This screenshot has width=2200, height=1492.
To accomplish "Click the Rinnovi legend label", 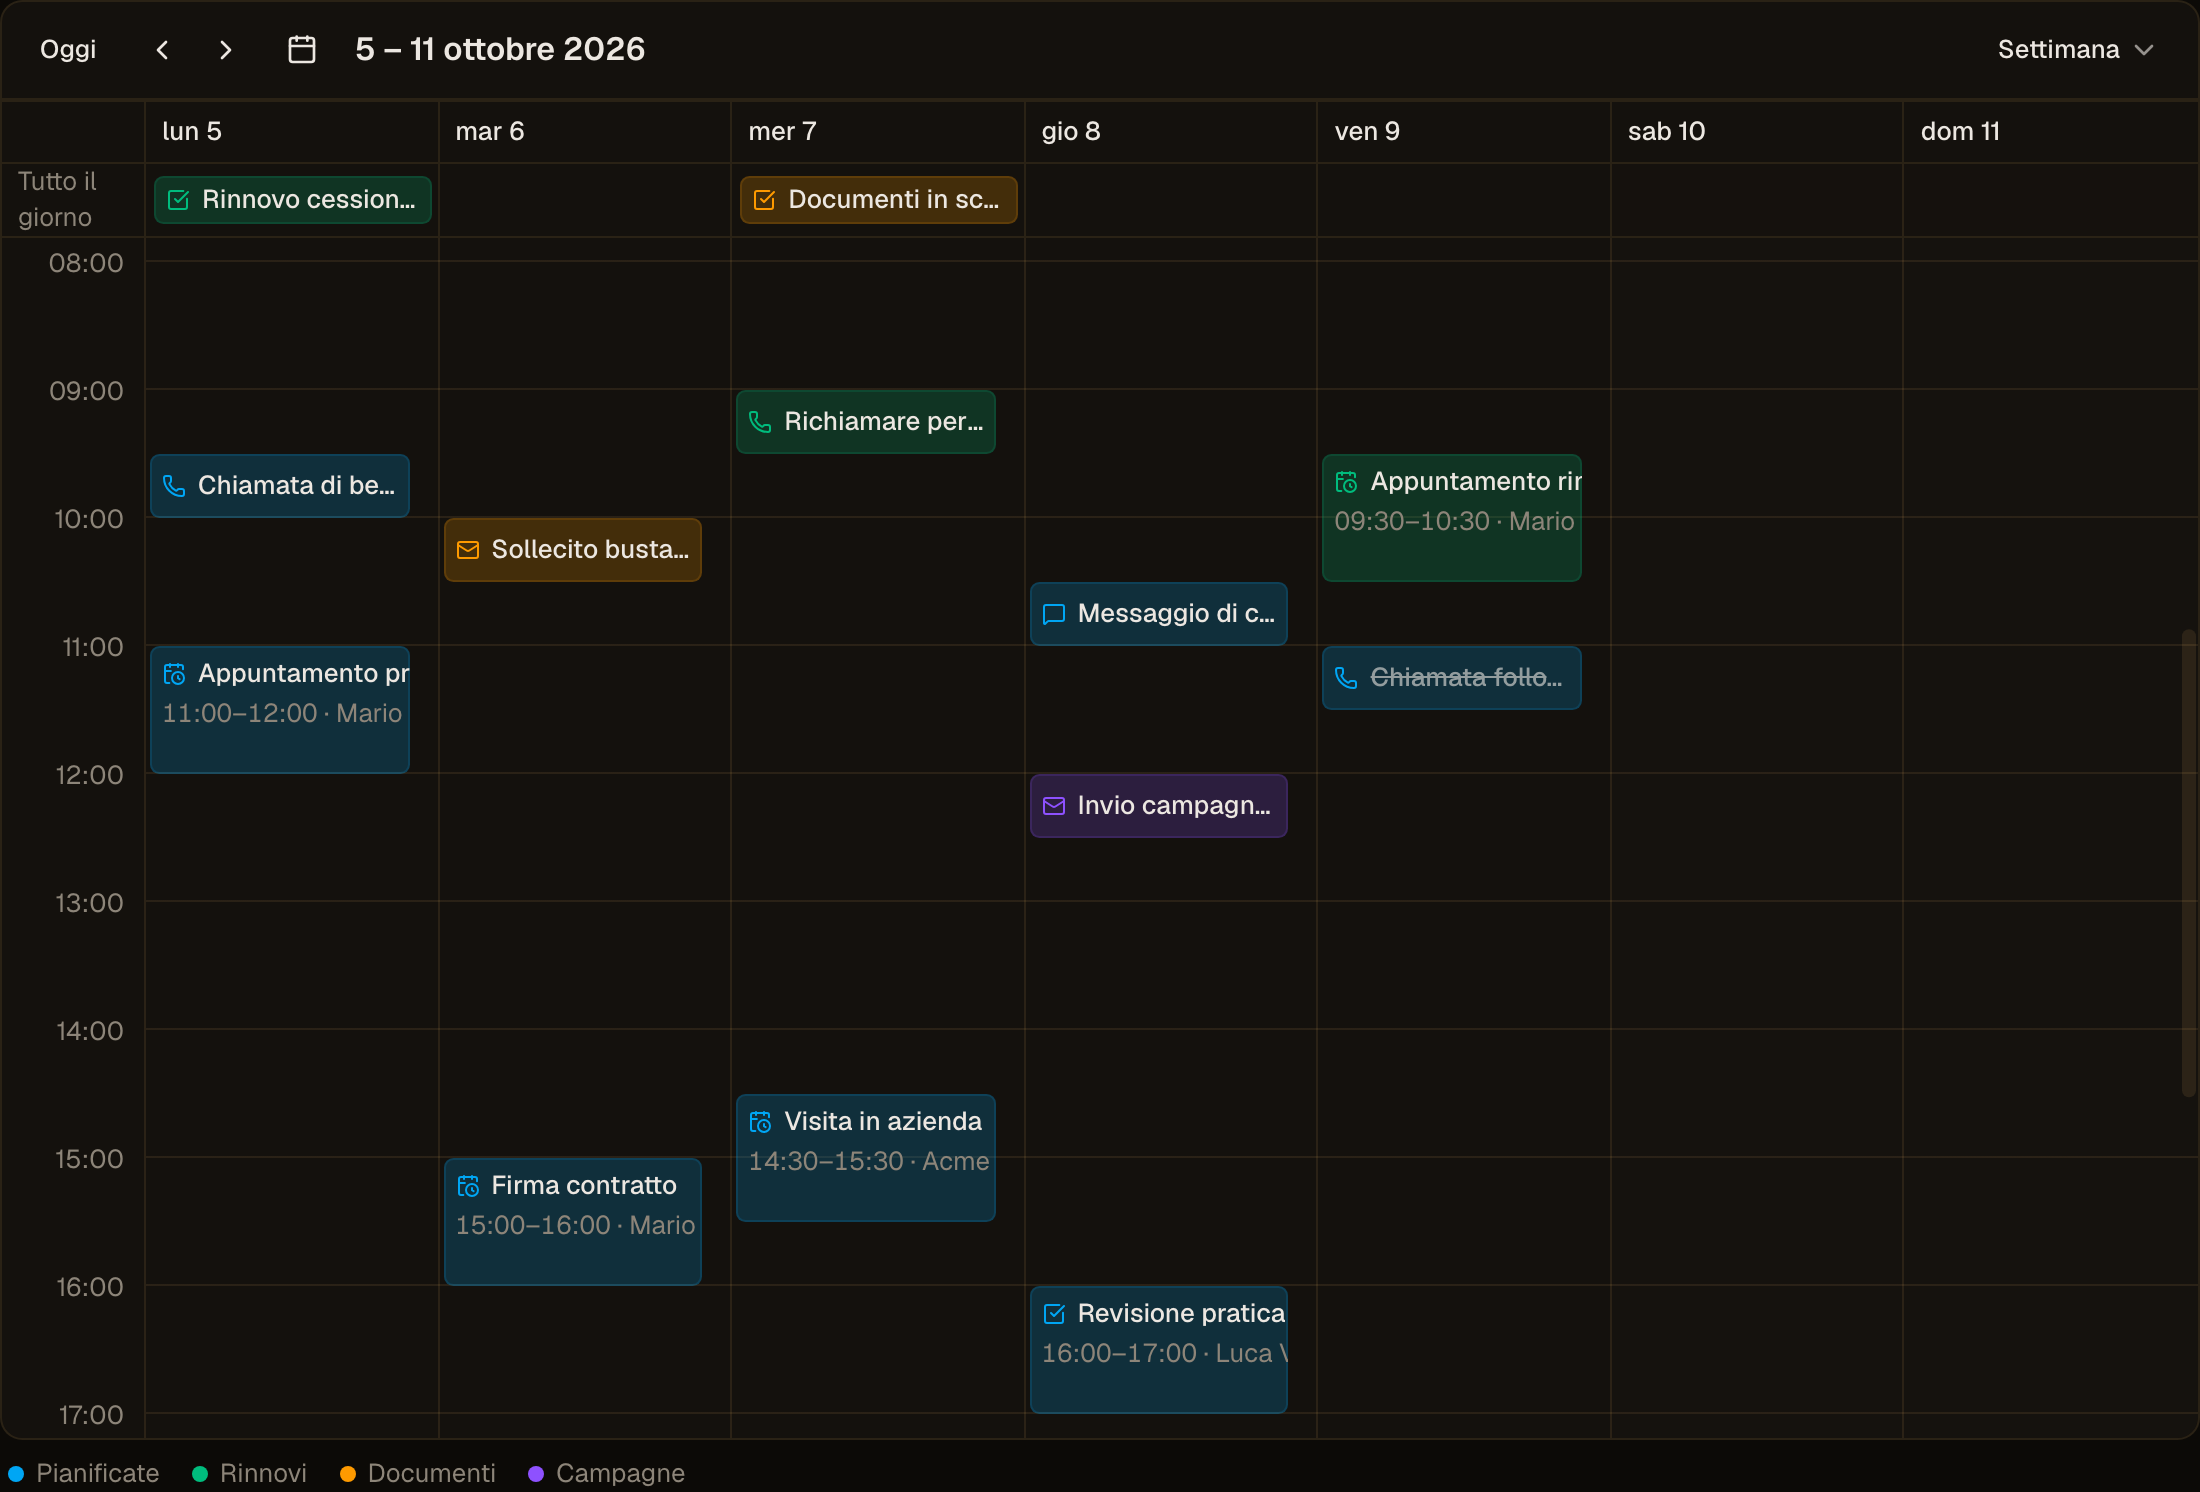I will pos(263,1473).
